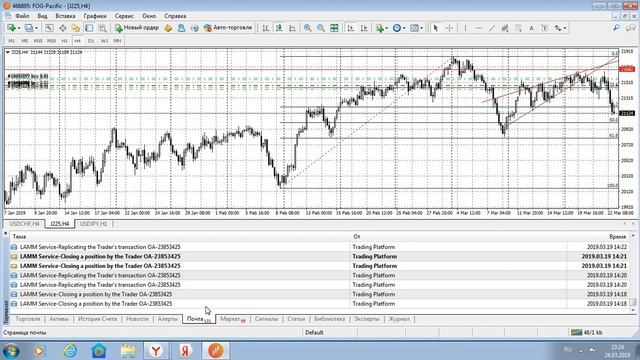Switch timeframe to M5
The image size is (640, 360).
click(x=24, y=41)
